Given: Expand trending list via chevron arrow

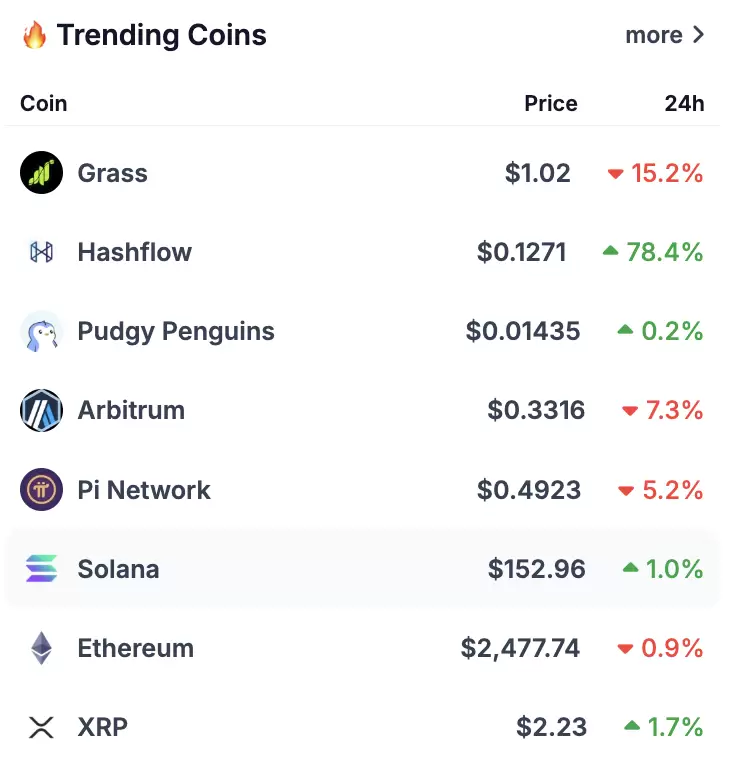Looking at the screenshot, I should point(699,35).
